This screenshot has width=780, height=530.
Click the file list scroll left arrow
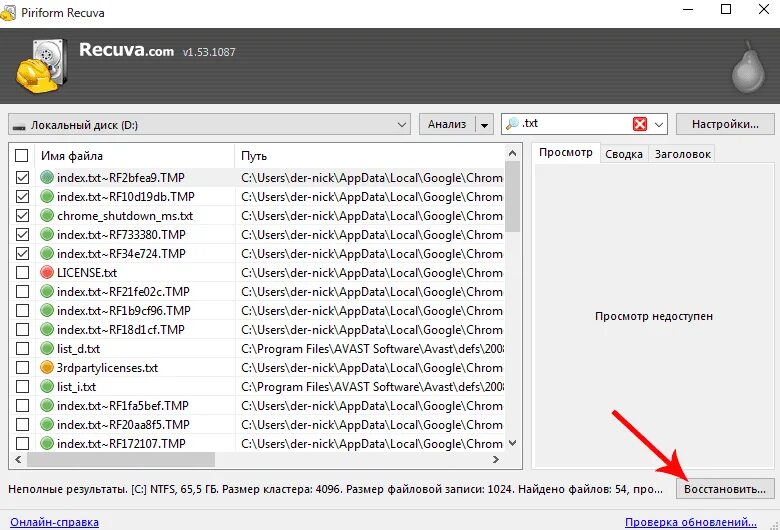point(18,459)
